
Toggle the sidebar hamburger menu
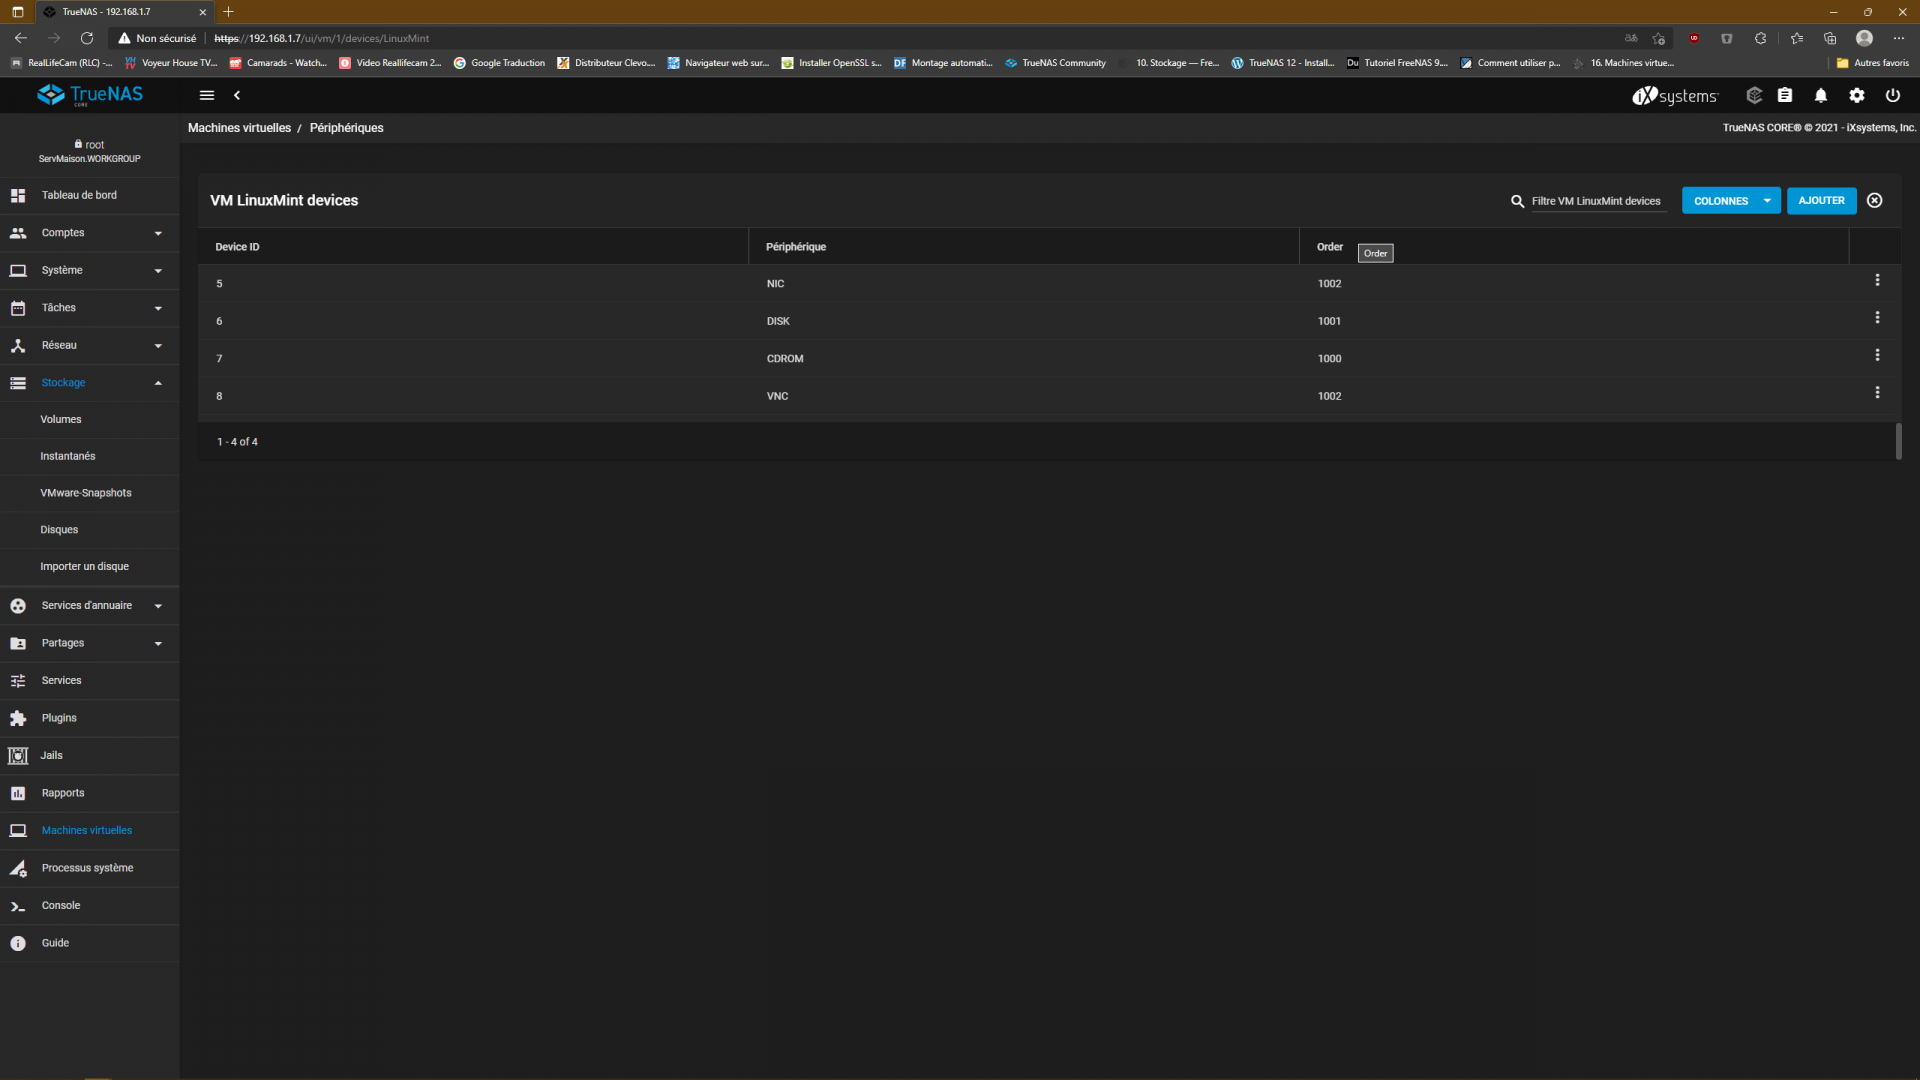pos(207,95)
